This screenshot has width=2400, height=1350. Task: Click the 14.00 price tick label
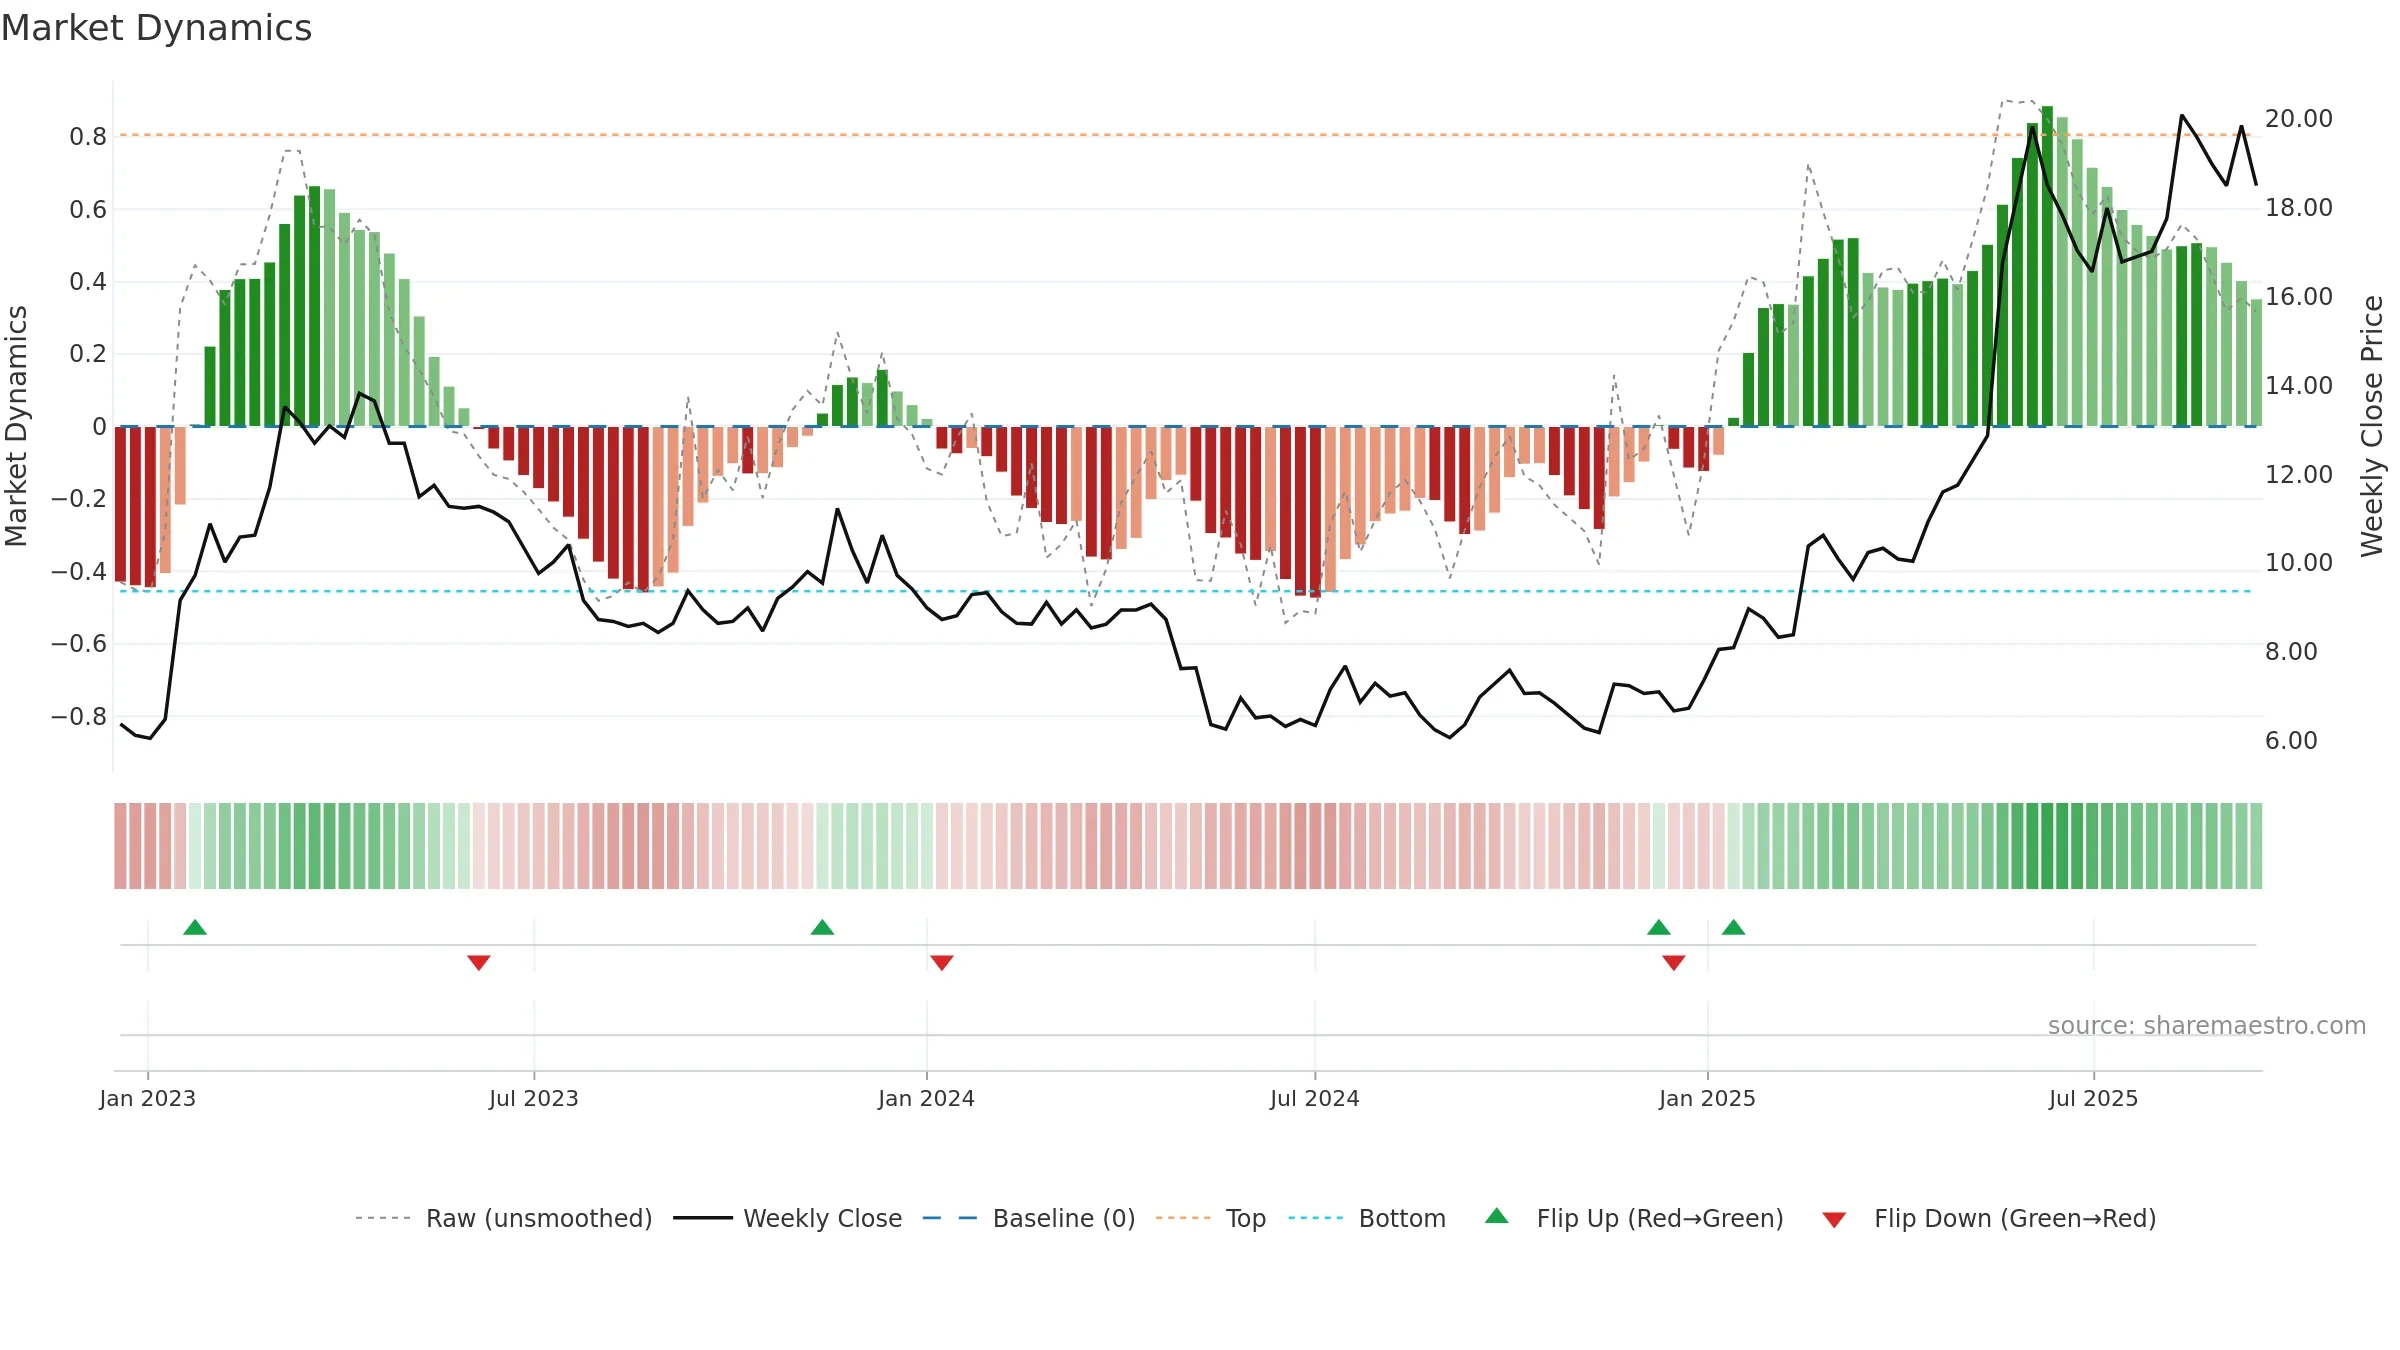pyautogui.click(x=2299, y=385)
